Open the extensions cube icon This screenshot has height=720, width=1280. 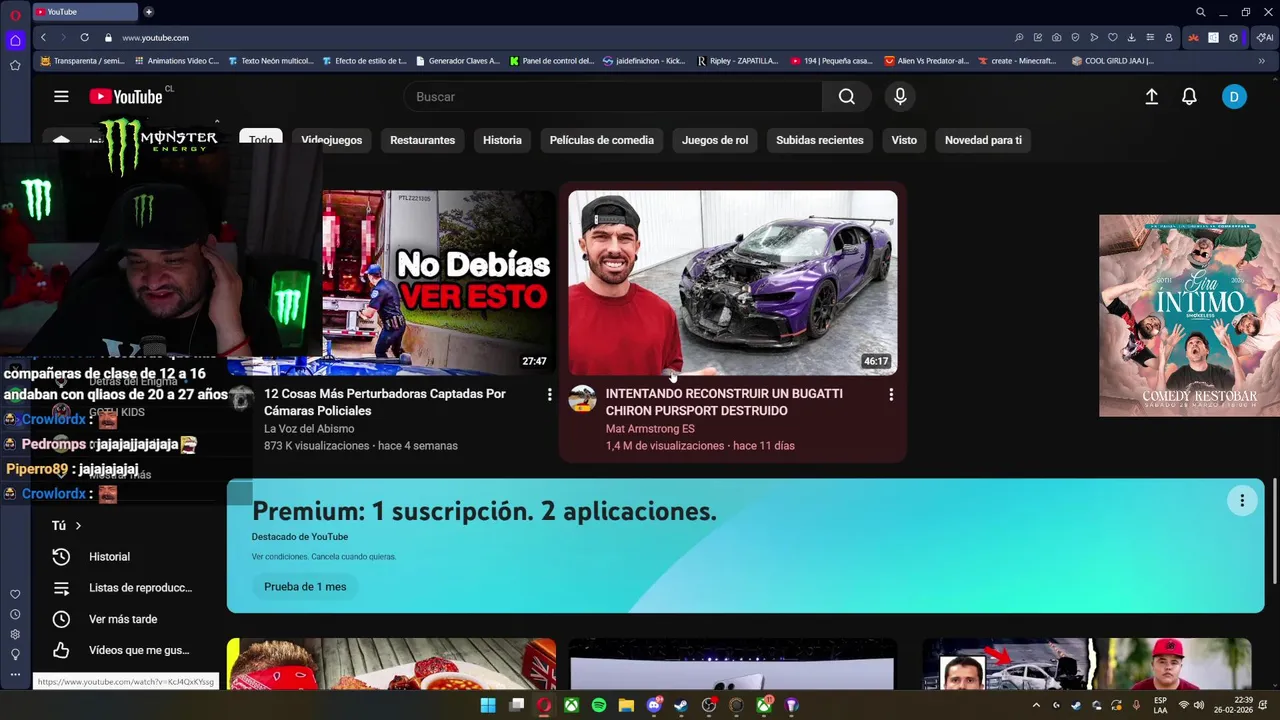point(1233,37)
